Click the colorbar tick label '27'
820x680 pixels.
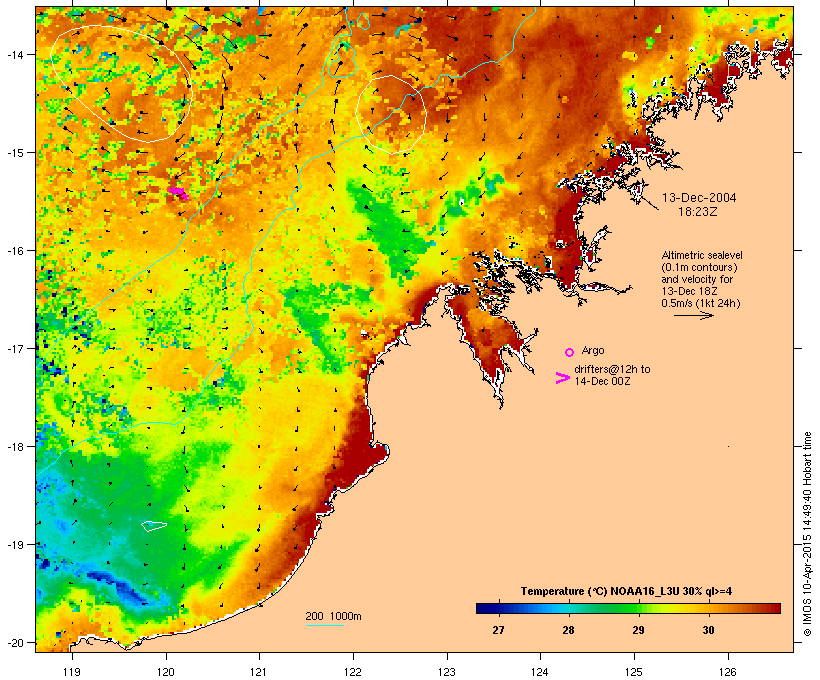pyautogui.click(x=498, y=630)
